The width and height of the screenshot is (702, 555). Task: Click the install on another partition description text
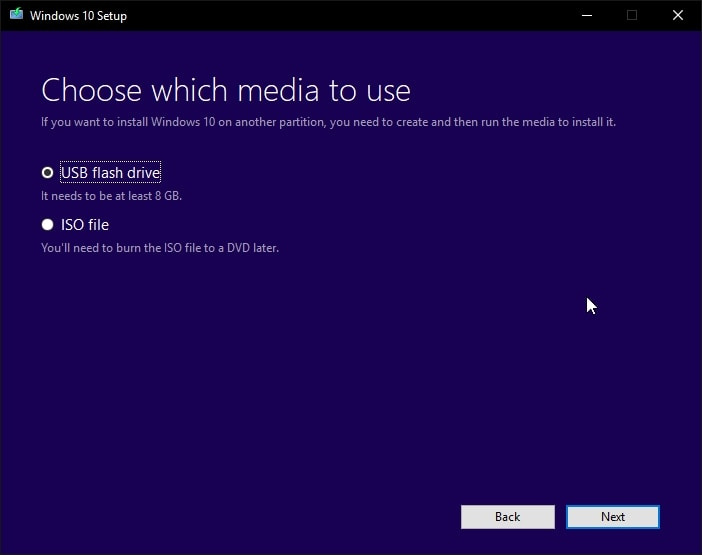click(x=328, y=122)
